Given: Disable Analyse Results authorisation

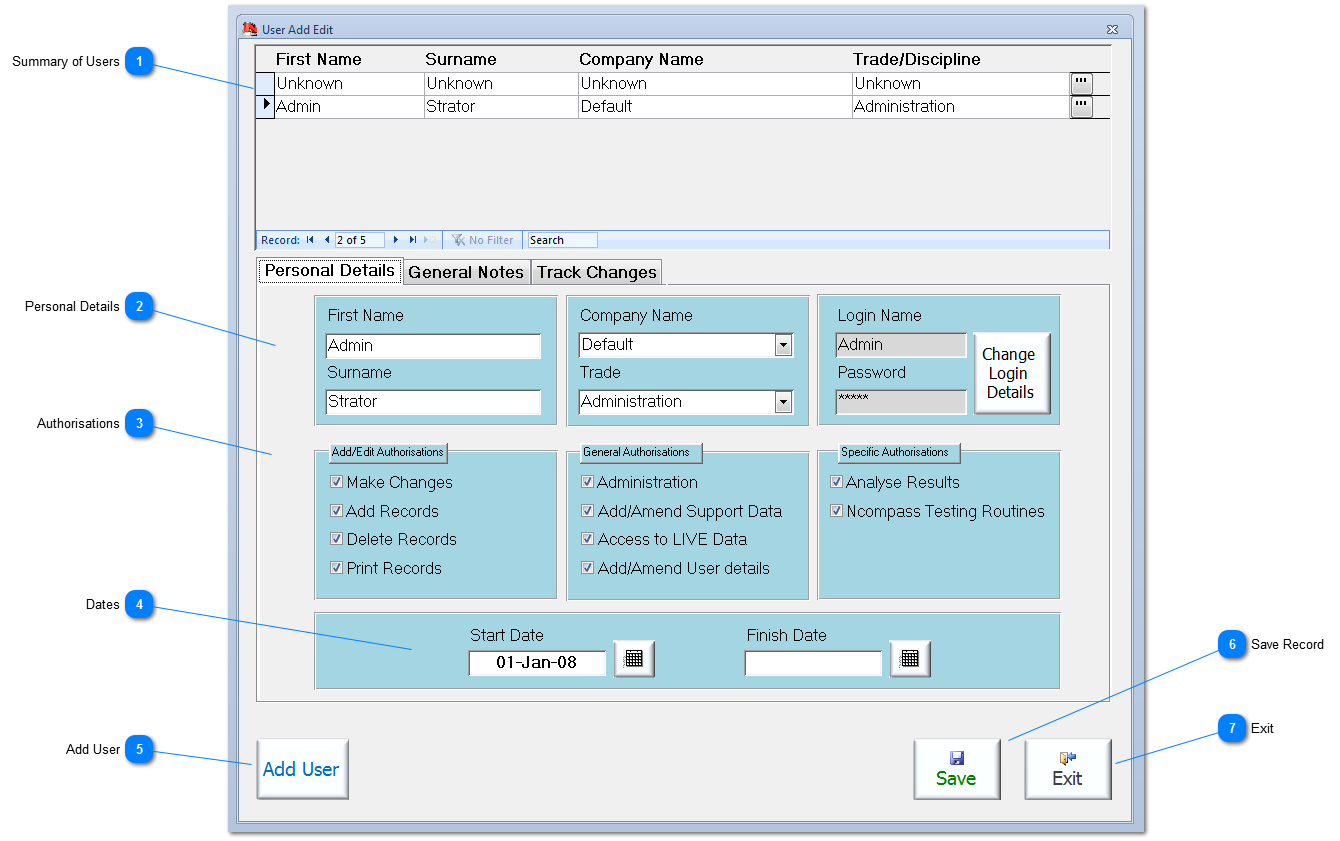Looking at the screenshot, I should (x=837, y=482).
